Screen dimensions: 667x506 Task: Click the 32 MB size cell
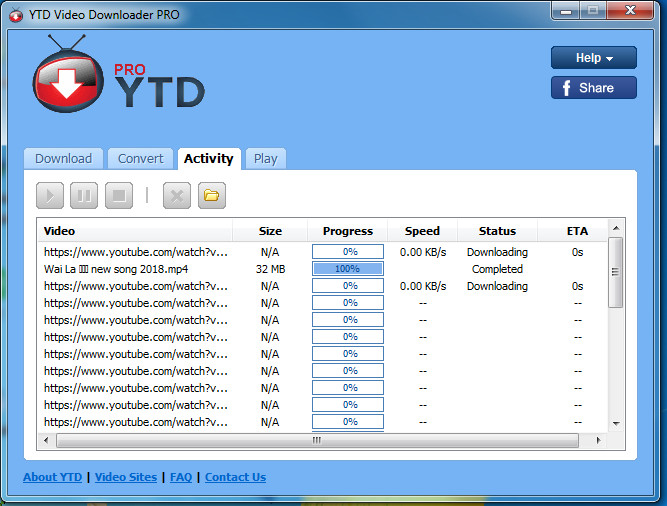click(270, 269)
